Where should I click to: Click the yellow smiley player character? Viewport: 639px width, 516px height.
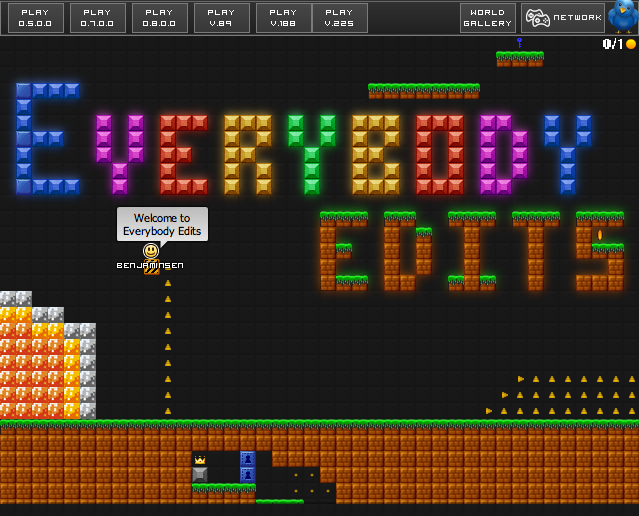pos(151,251)
